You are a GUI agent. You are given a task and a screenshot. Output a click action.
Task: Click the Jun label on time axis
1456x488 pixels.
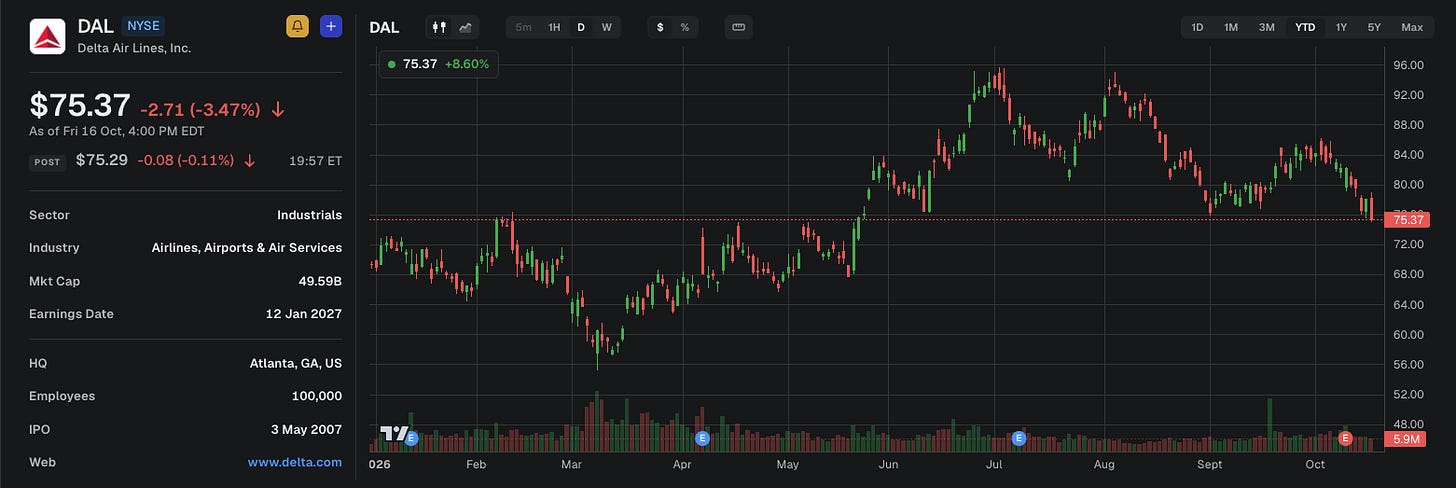click(x=888, y=465)
